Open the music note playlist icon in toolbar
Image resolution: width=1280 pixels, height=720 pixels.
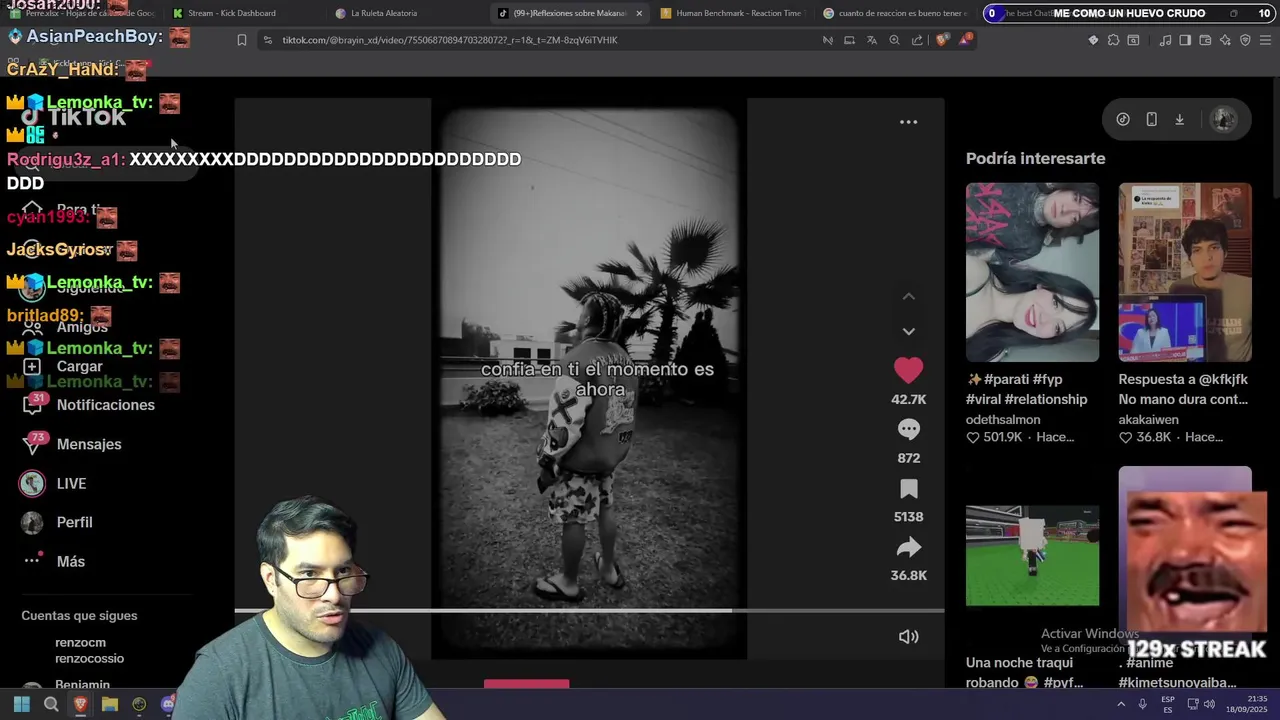1165,40
